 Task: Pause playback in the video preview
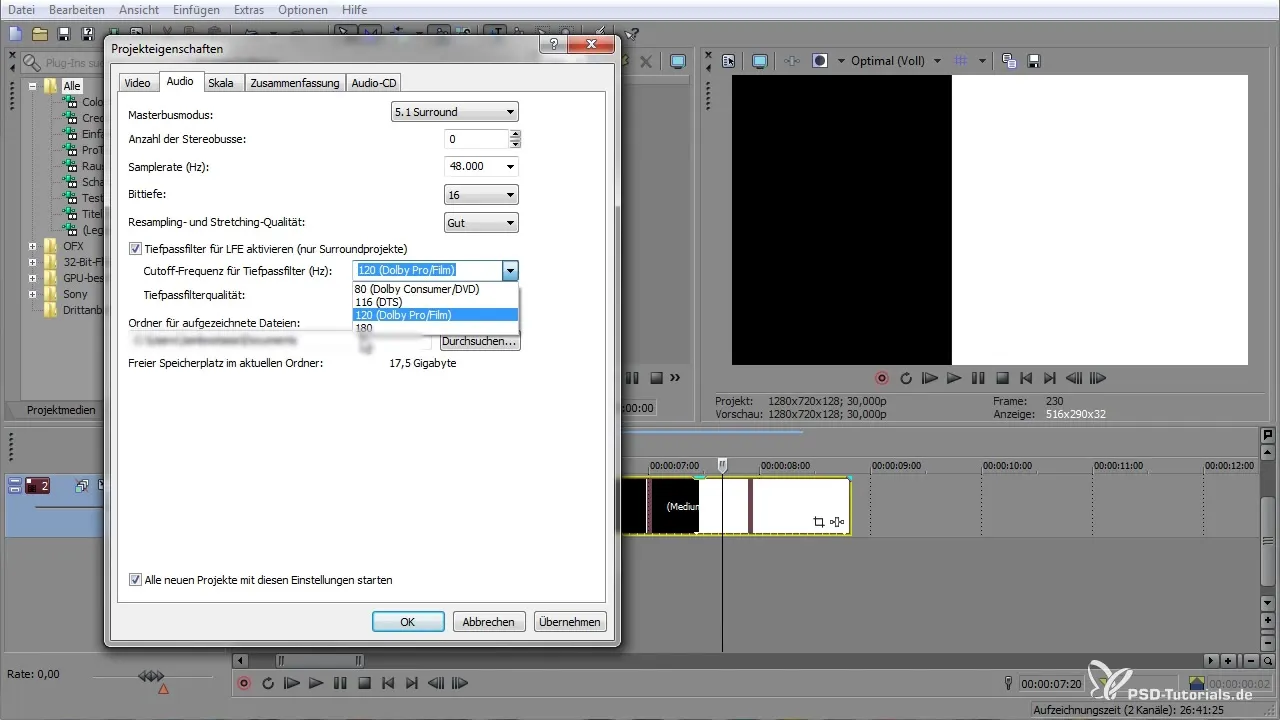[x=978, y=378]
